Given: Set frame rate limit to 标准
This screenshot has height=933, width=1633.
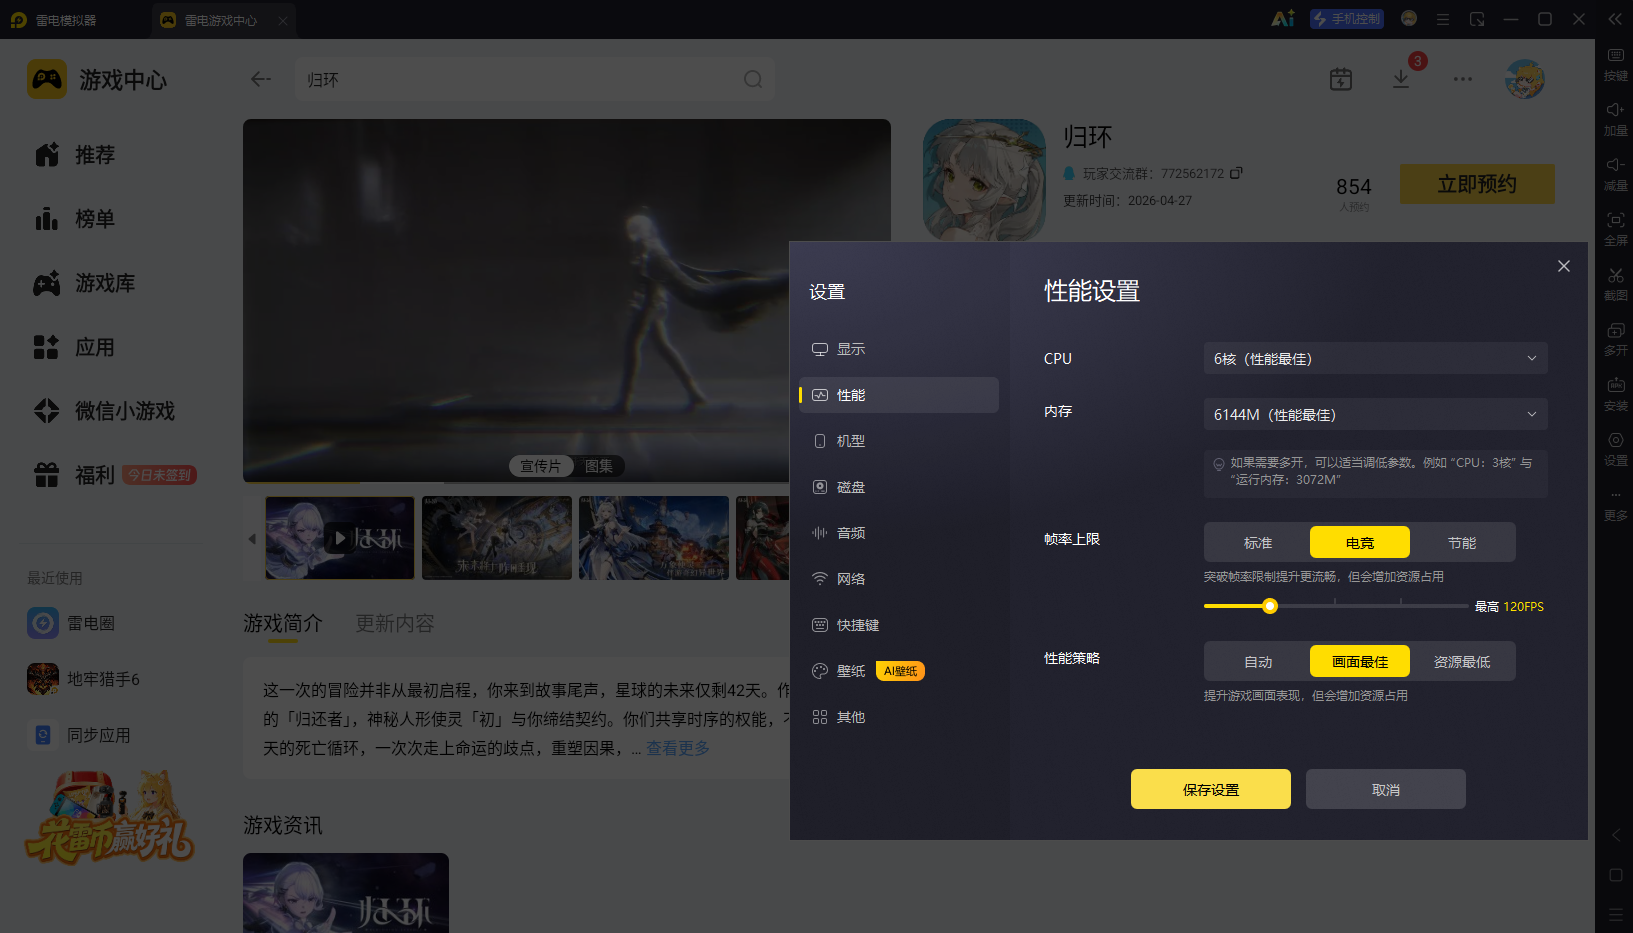Looking at the screenshot, I should [1258, 542].
